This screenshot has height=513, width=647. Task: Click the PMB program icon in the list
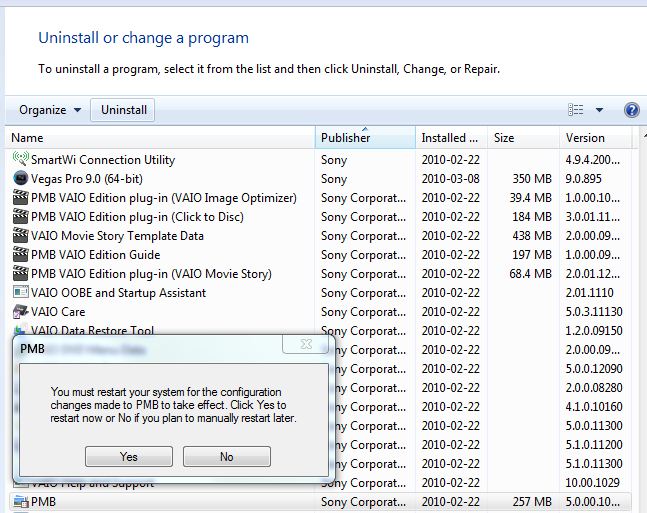click(20, 501)
